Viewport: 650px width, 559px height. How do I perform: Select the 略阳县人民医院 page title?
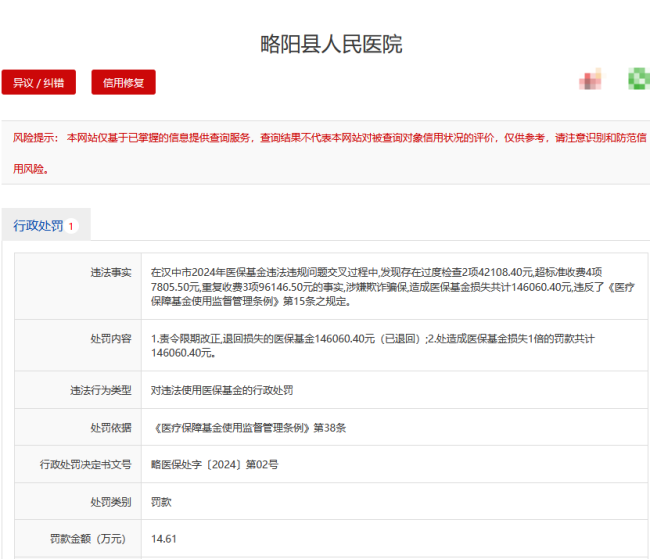330,44
